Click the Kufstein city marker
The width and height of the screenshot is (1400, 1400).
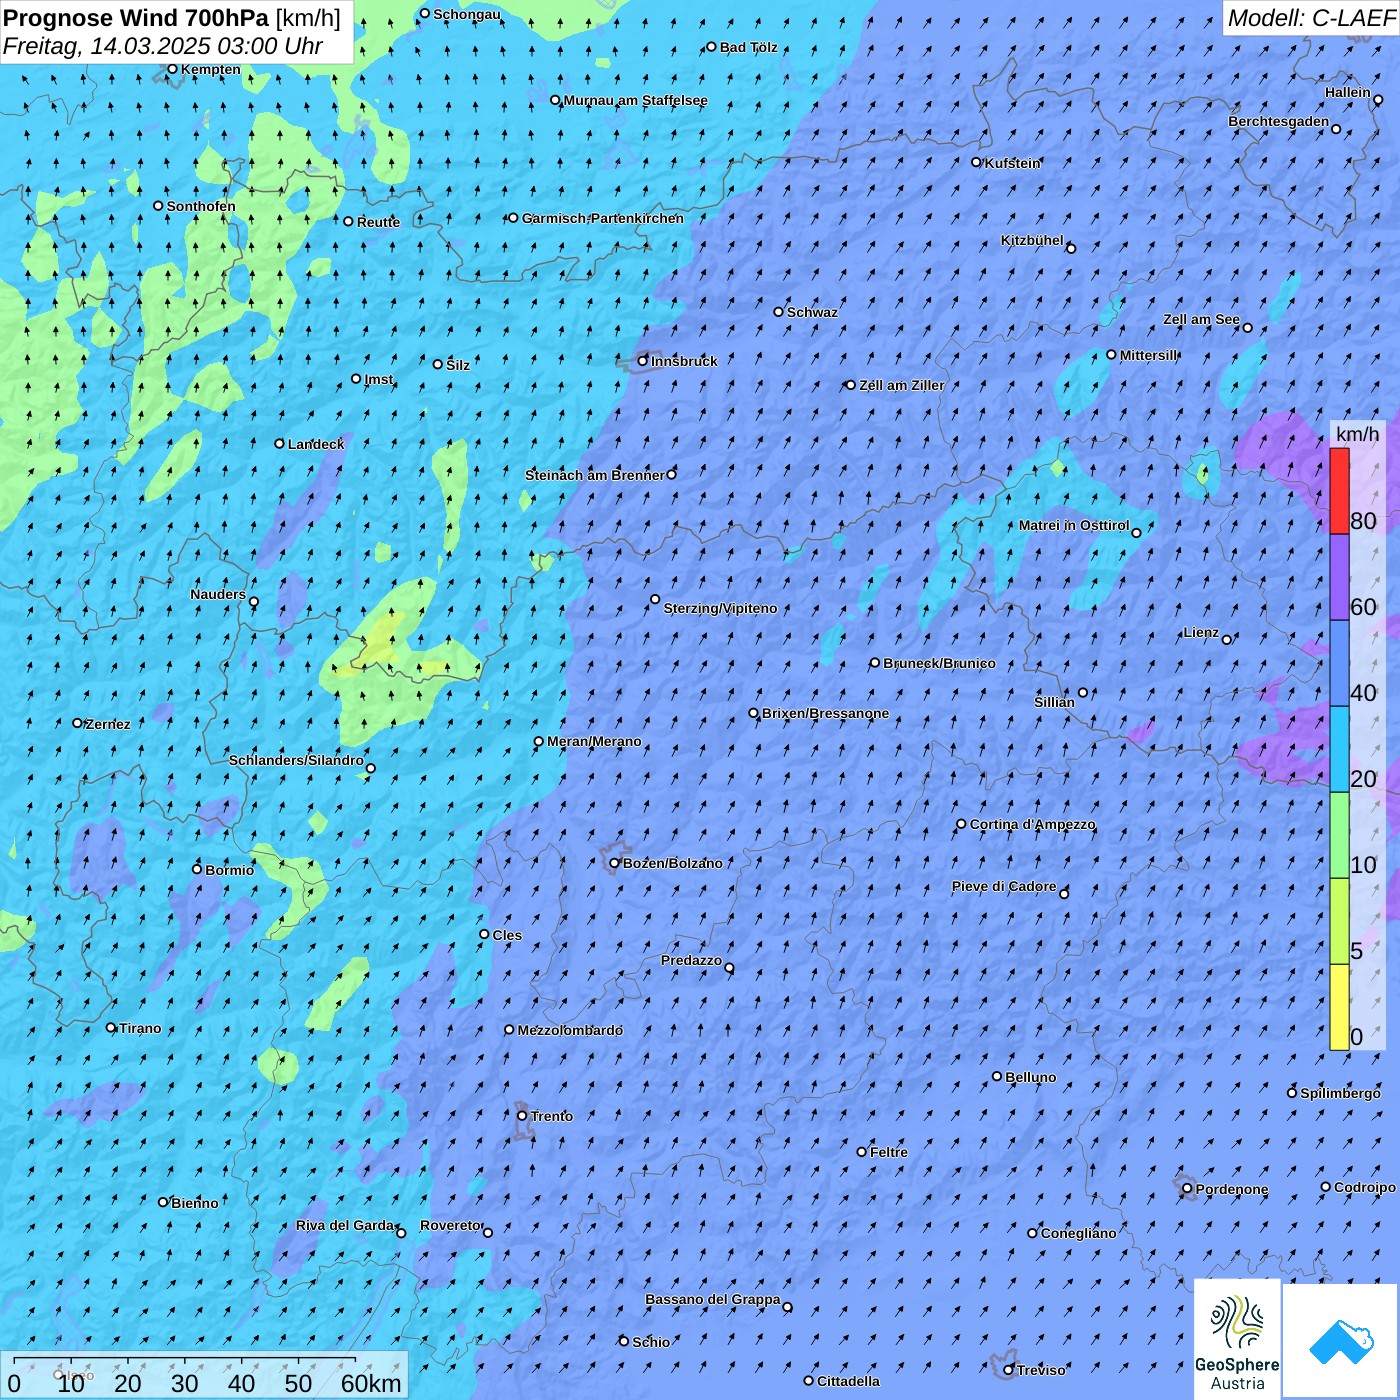point(977,162)
